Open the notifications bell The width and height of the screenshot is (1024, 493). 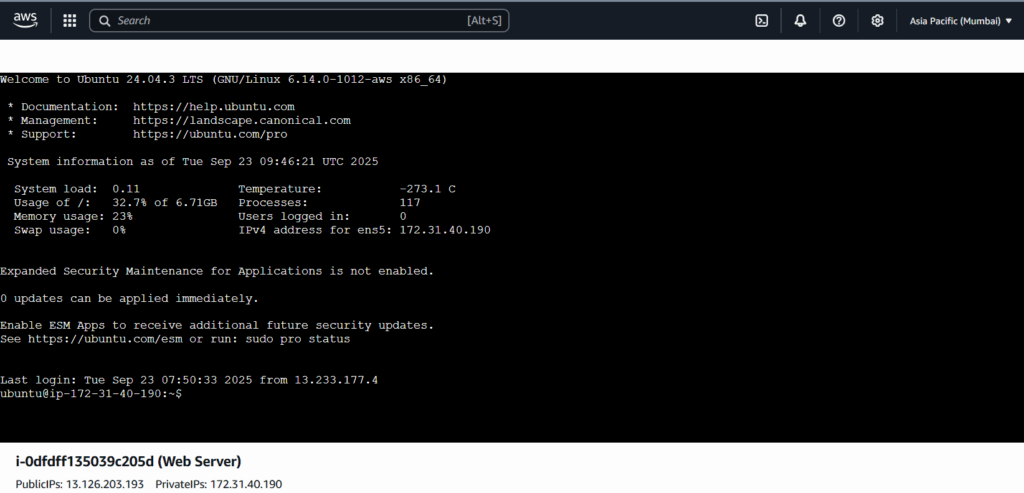coord(800,21)
